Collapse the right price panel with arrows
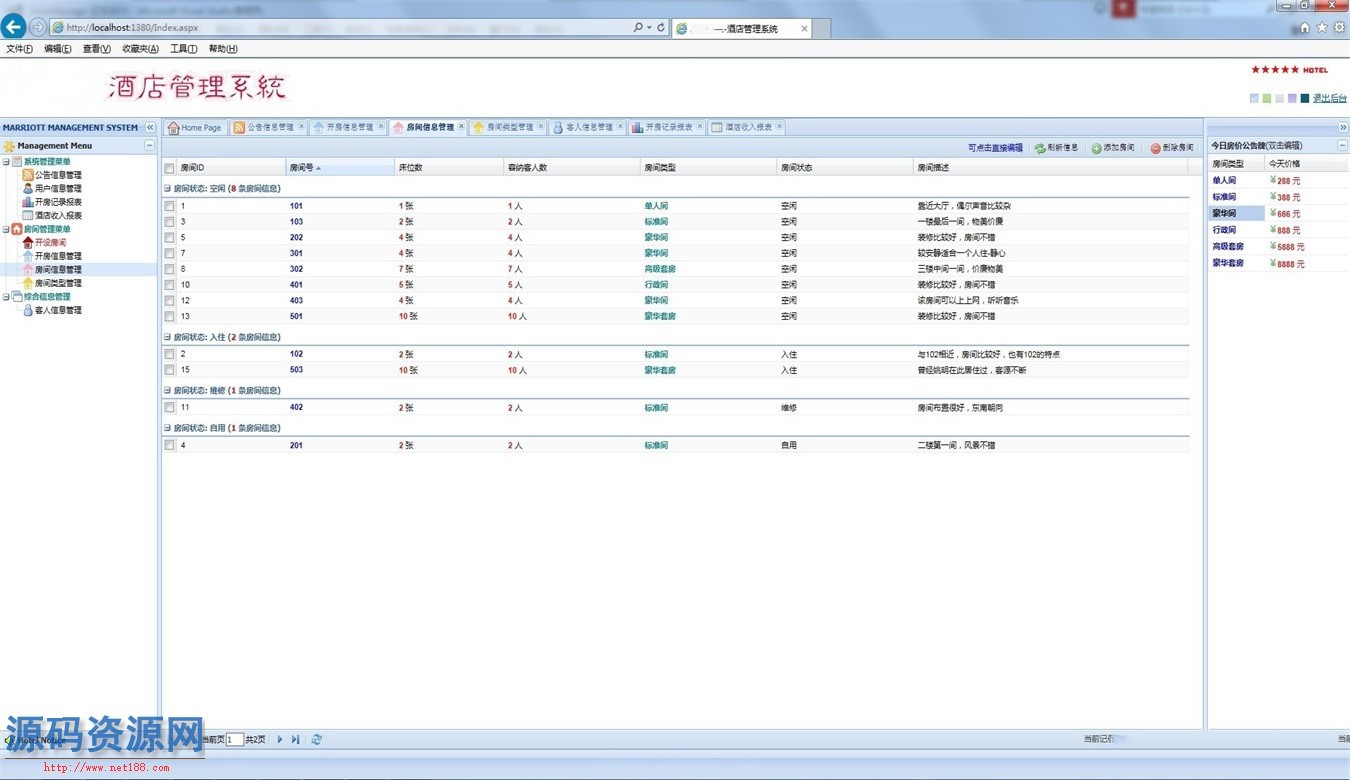1350x780 pixels. [1343, 128]
